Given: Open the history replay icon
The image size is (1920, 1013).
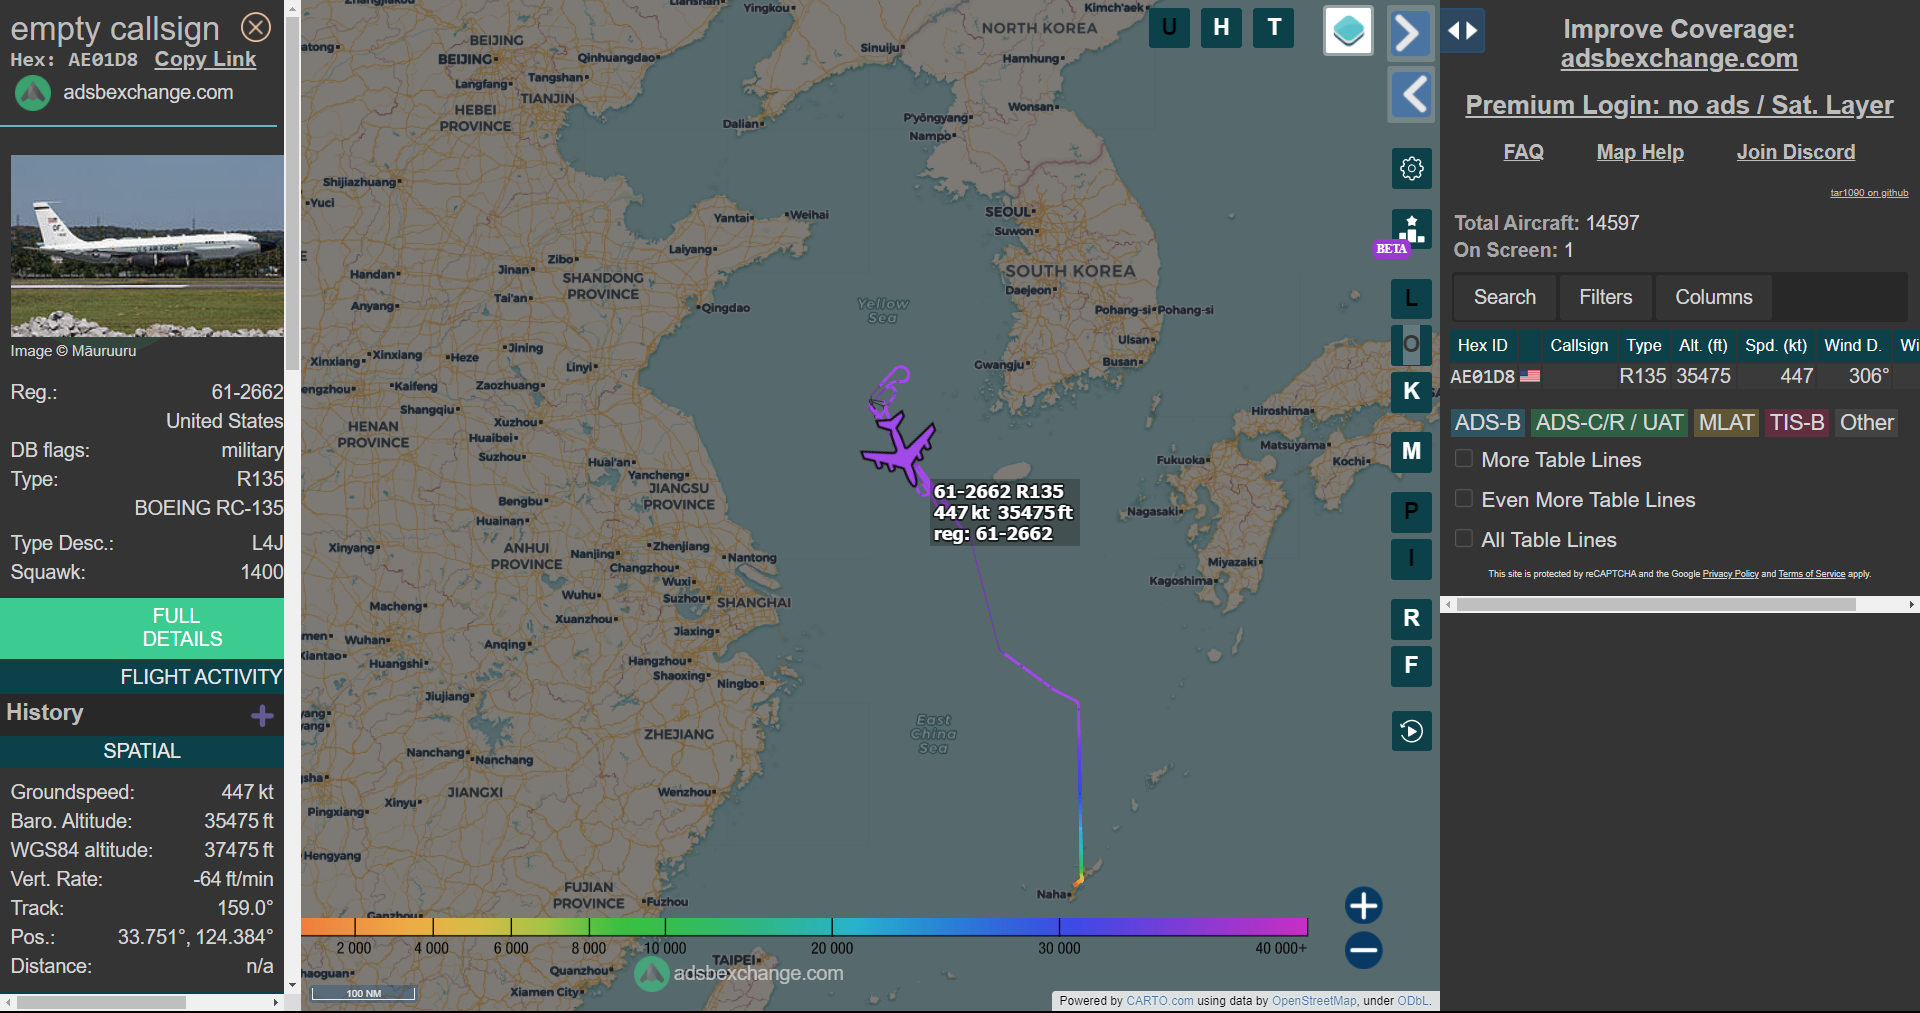Looking at the screenshot, I should coord(1411,731).
